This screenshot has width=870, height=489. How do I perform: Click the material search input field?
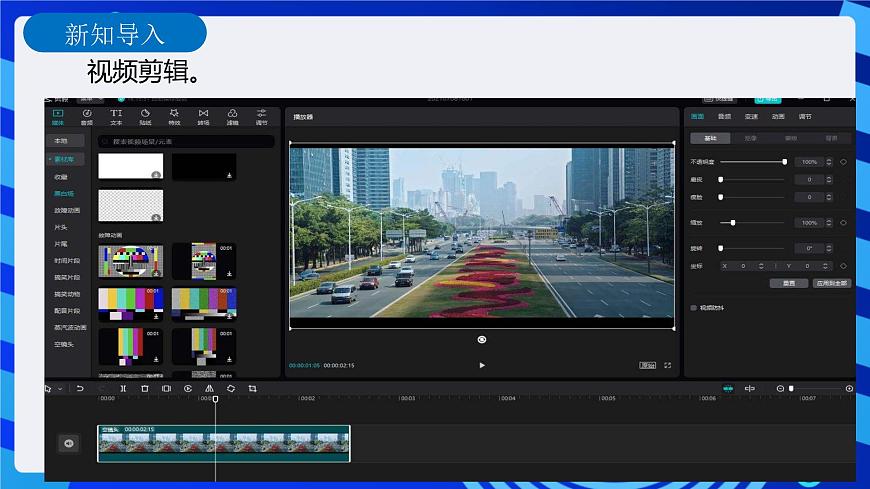186,142
